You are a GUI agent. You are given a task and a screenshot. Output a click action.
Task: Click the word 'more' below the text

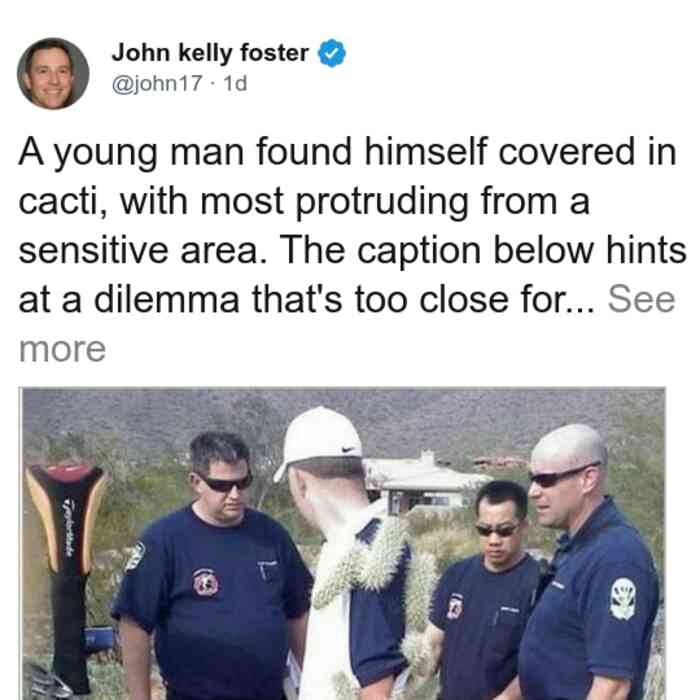pos(62,349)
